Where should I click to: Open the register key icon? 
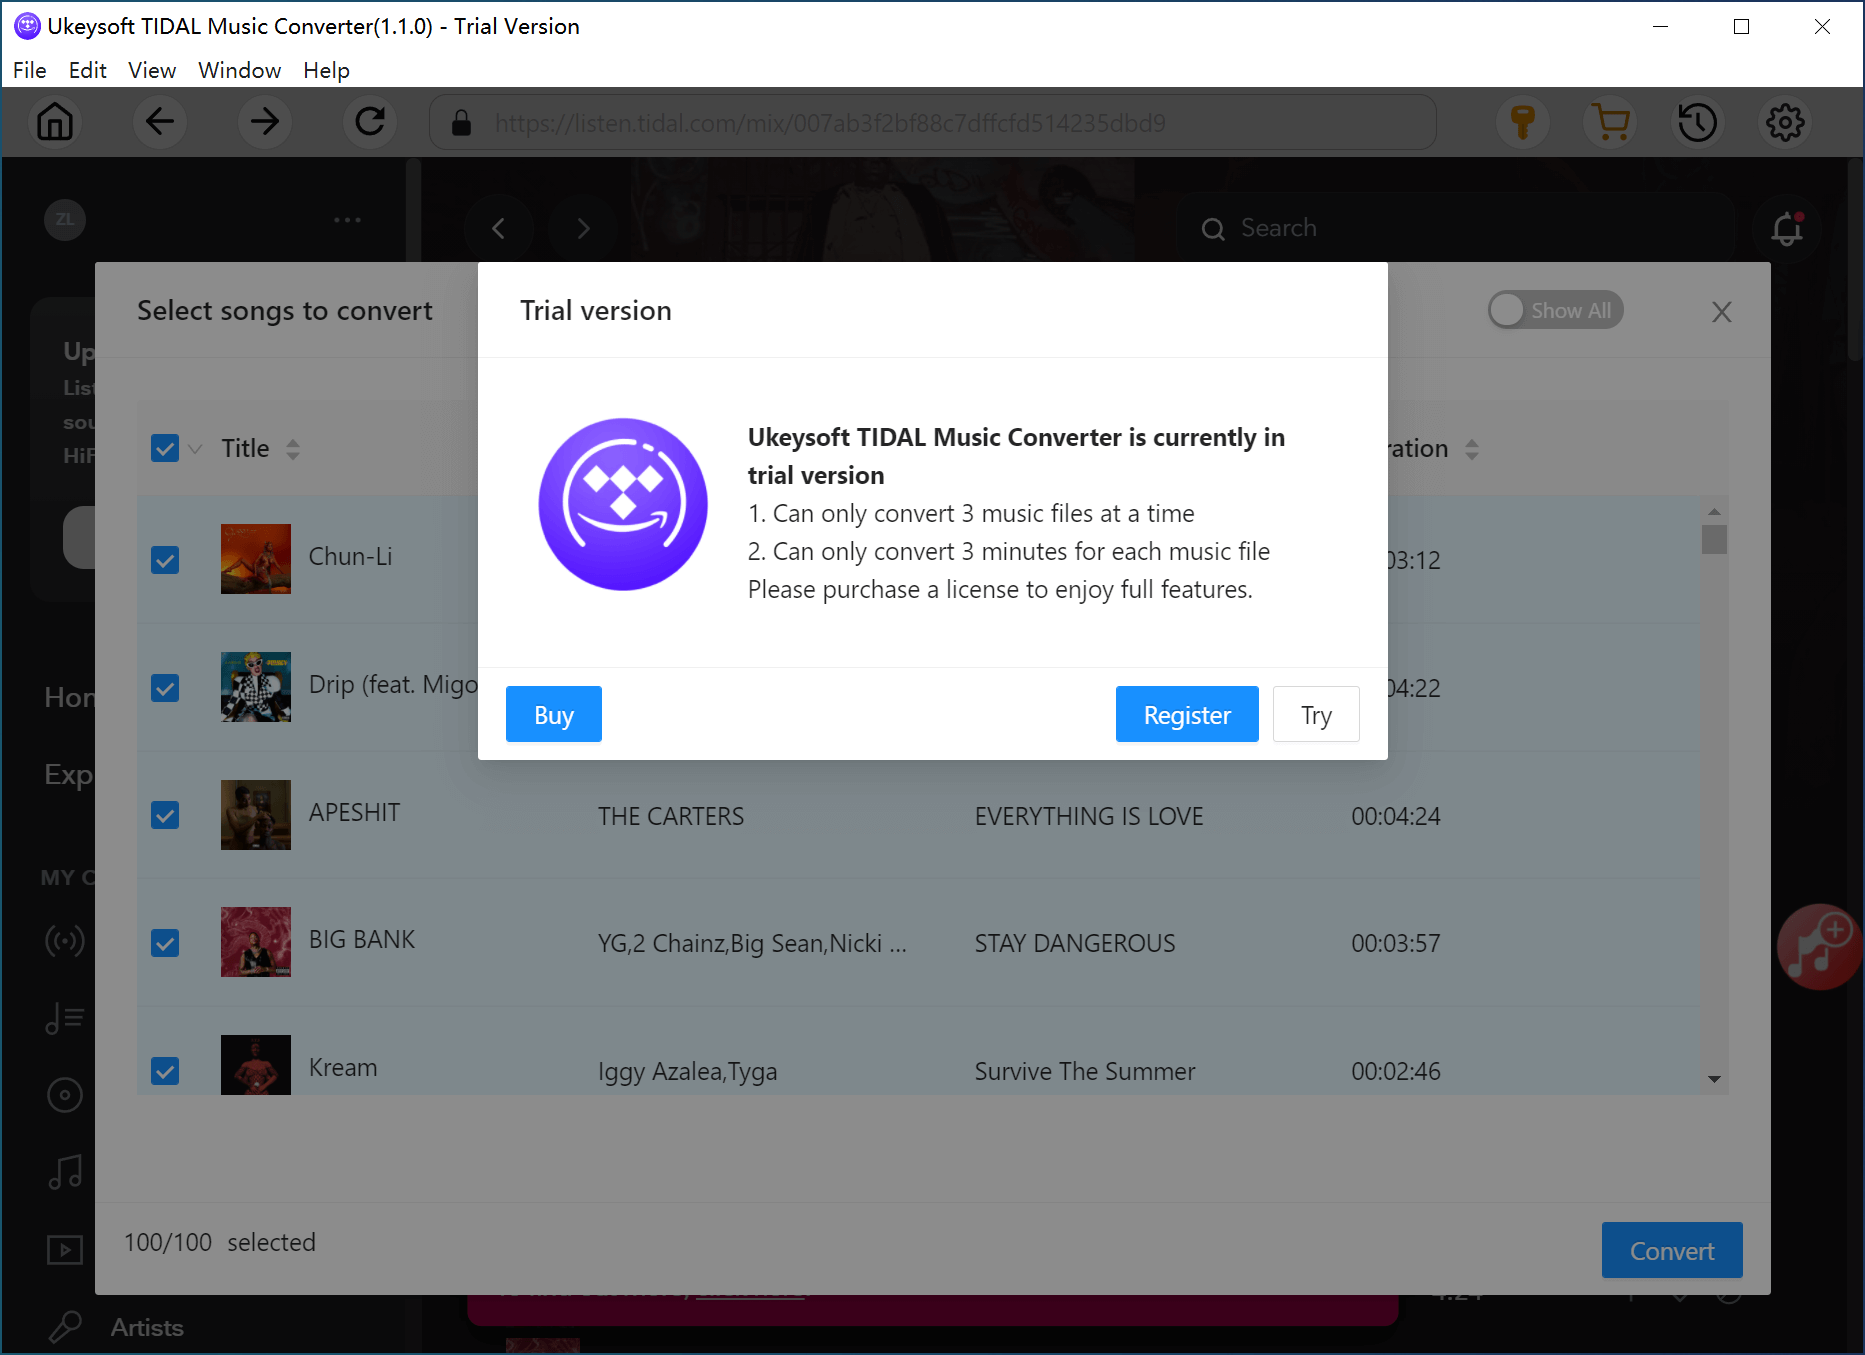click(1523, 122)
